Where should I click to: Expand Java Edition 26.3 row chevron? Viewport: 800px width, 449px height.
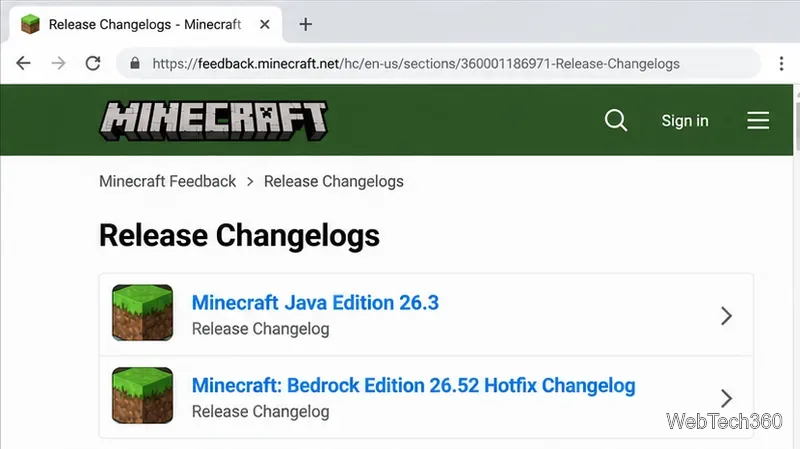pyautogui.click(x=727, y=316)
